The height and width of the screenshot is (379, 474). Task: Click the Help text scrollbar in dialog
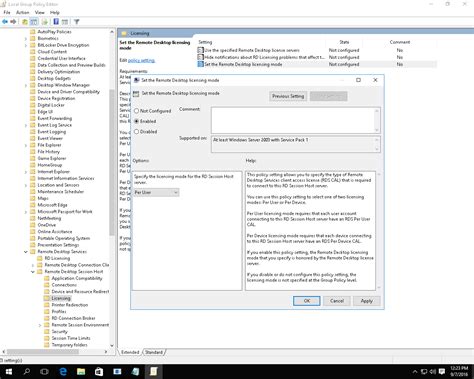[378, 231]
